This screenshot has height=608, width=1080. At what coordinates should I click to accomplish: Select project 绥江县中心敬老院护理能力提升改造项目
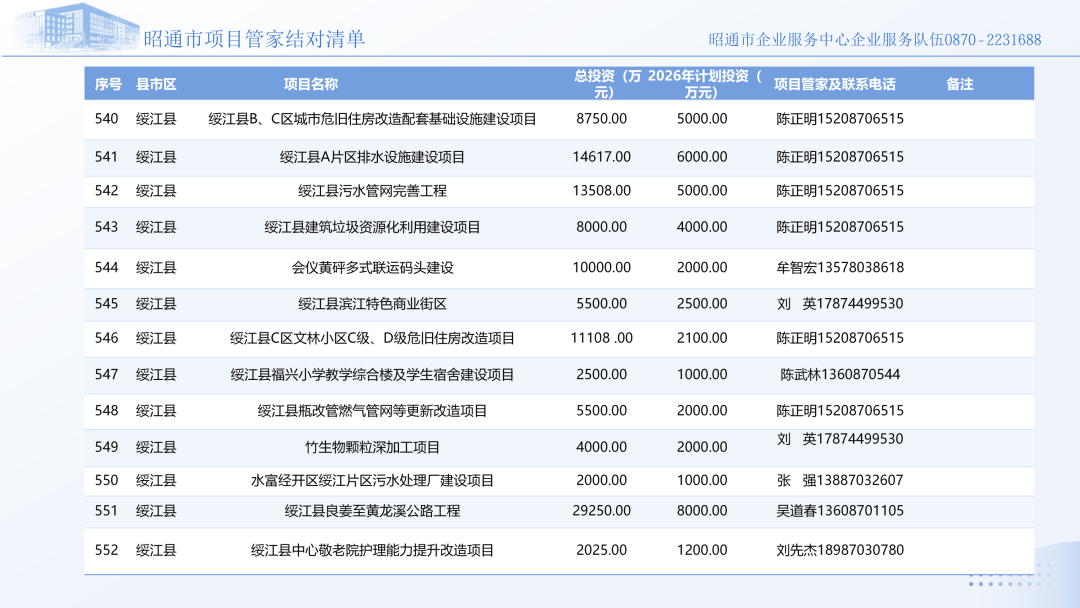pos(373,550)
